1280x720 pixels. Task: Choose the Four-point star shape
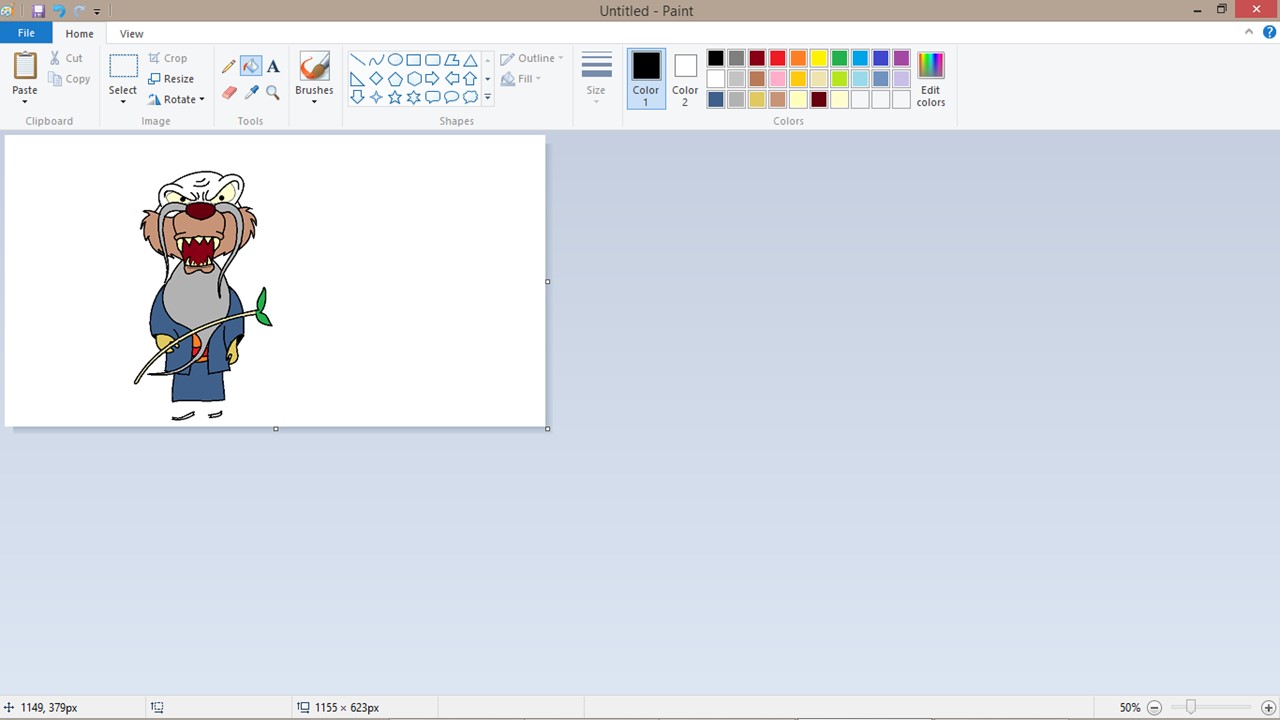(376, 97)
